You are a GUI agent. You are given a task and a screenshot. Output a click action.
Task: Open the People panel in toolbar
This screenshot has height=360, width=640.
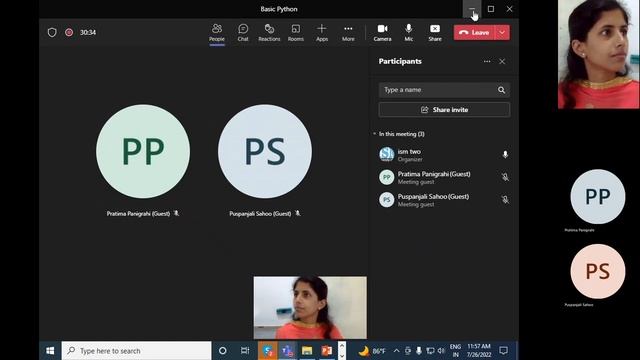[217, 33]
